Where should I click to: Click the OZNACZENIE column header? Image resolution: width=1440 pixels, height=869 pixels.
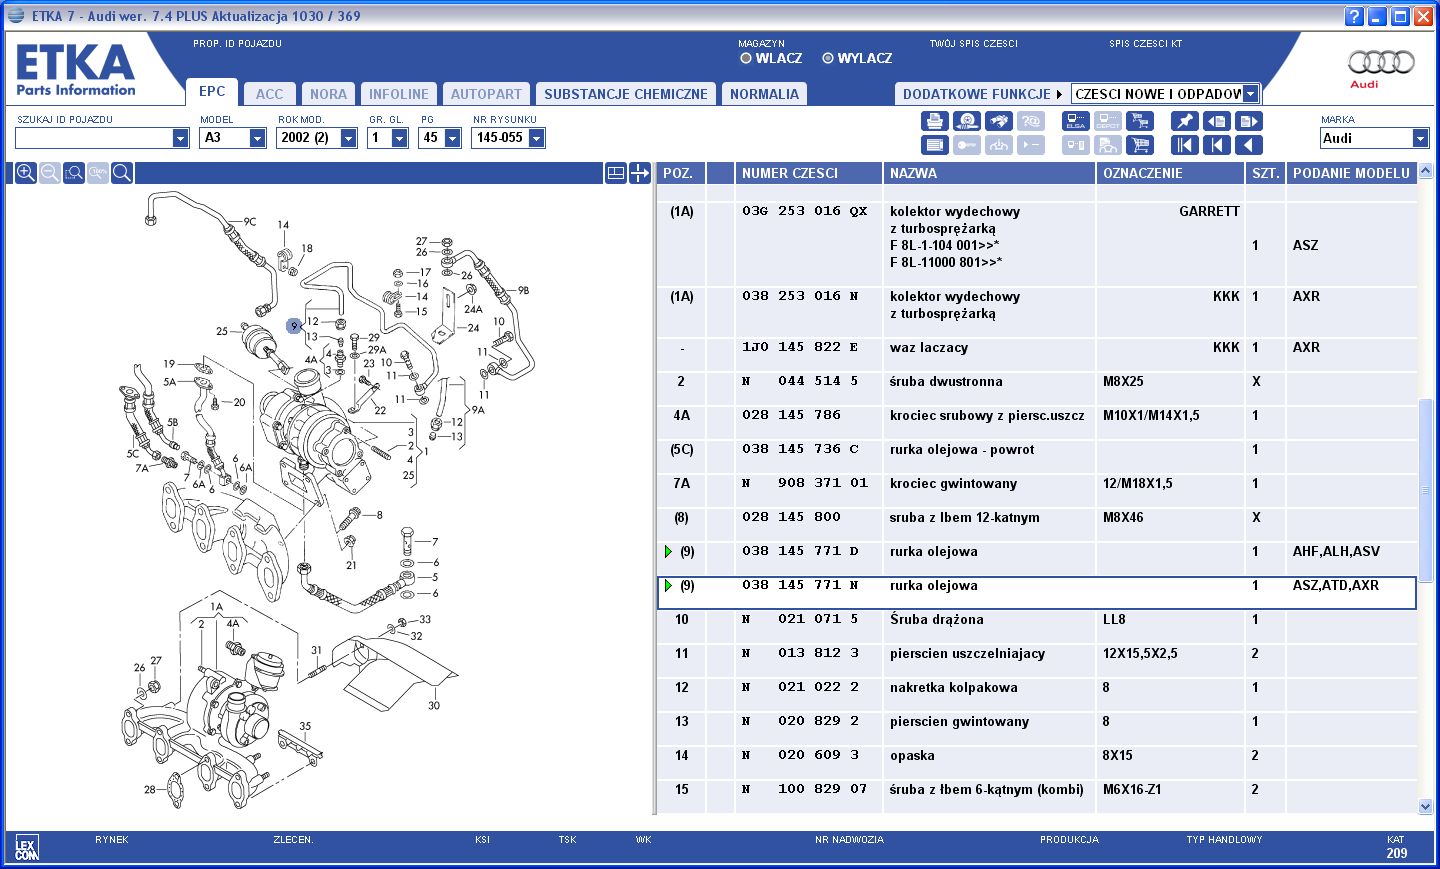(x=1170, y=173)
